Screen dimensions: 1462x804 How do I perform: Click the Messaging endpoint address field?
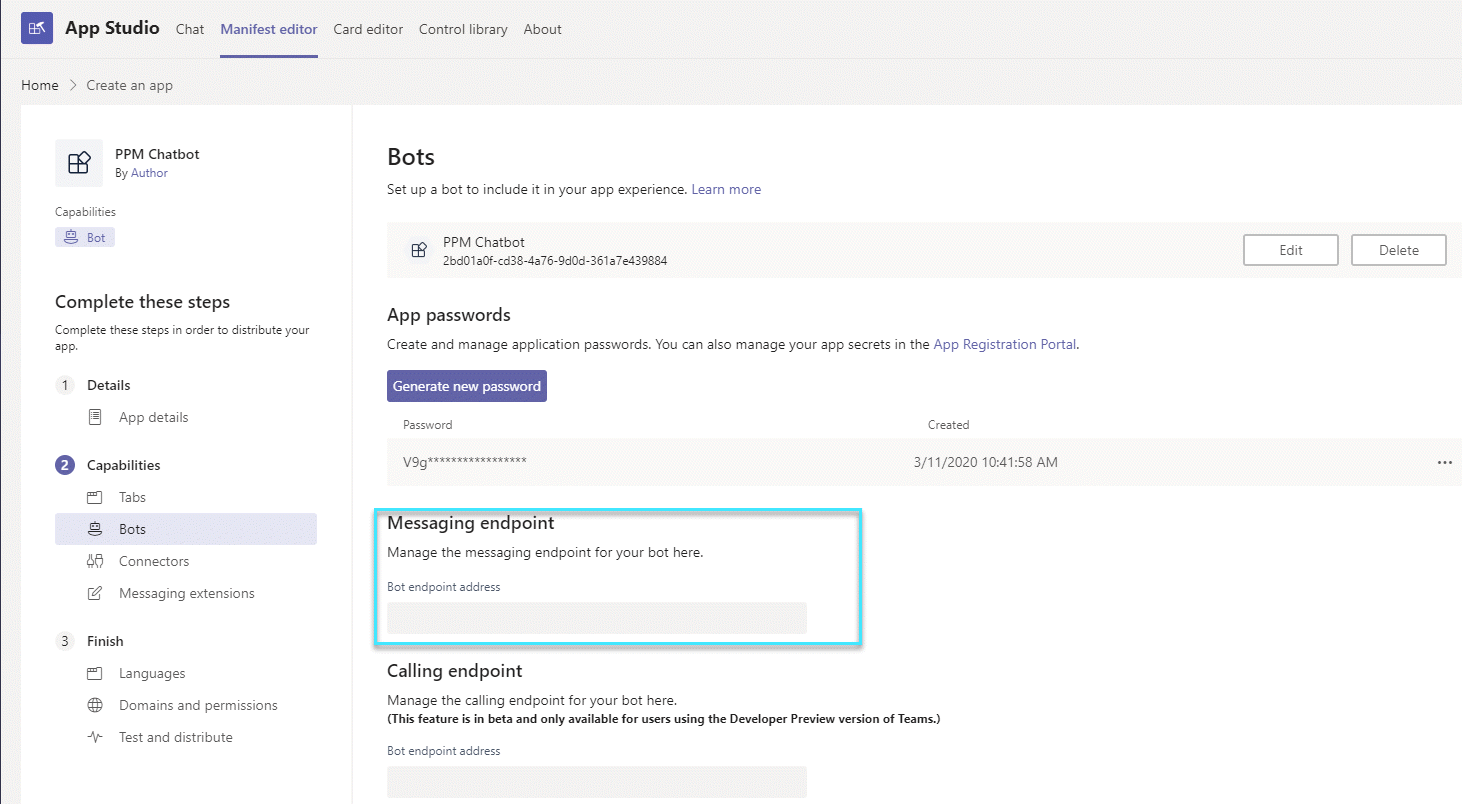tap(597, 618)
